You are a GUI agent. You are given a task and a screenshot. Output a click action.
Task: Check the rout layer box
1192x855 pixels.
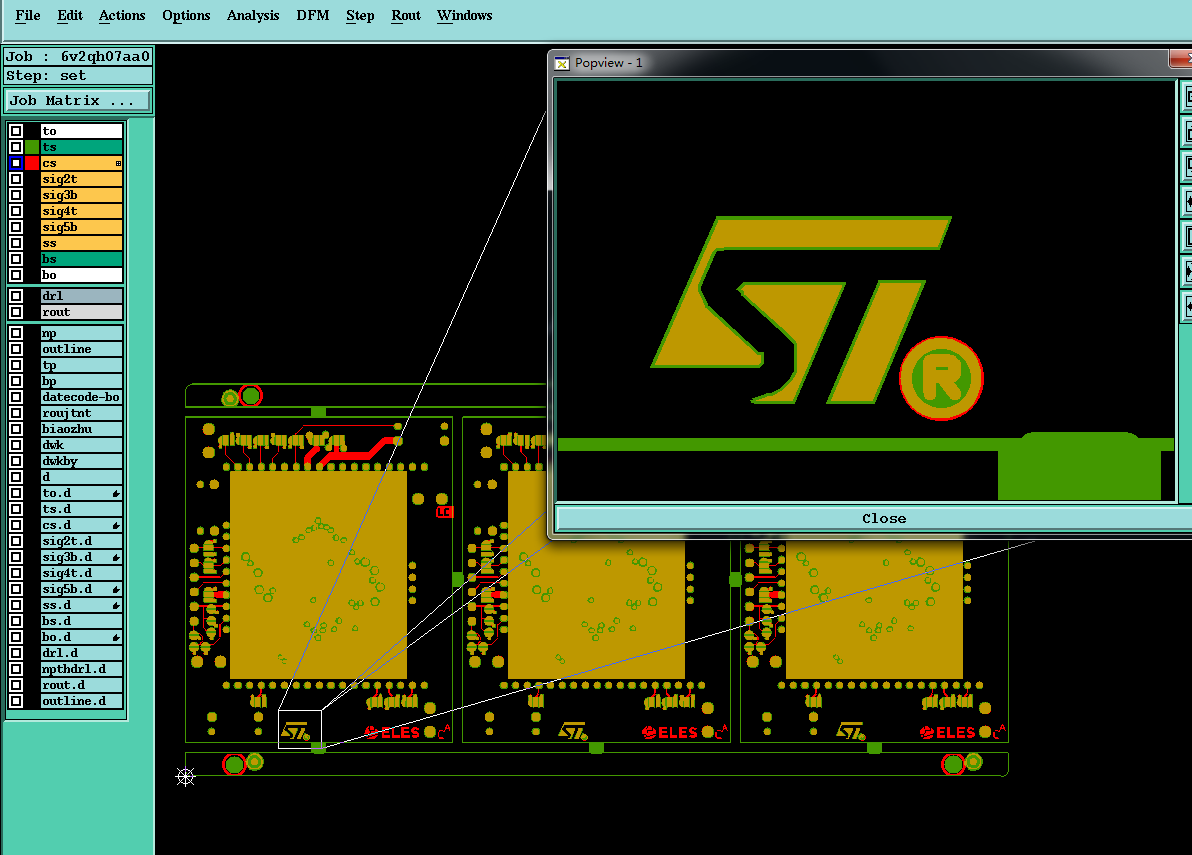pyautogui.click(x=16, y=312)
